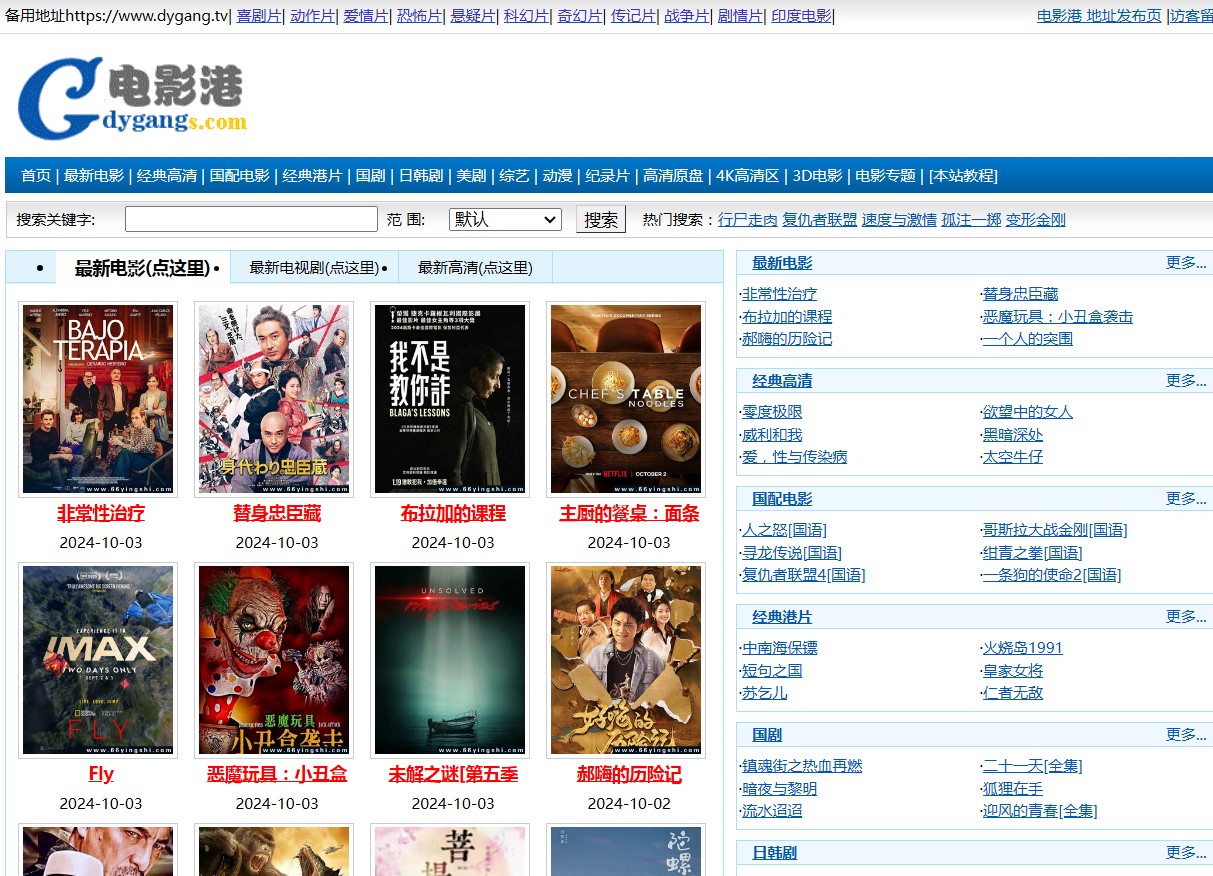
Task: Open 复仇者联盟4[国语] in the sidebar
Action: tap(803, 575)
